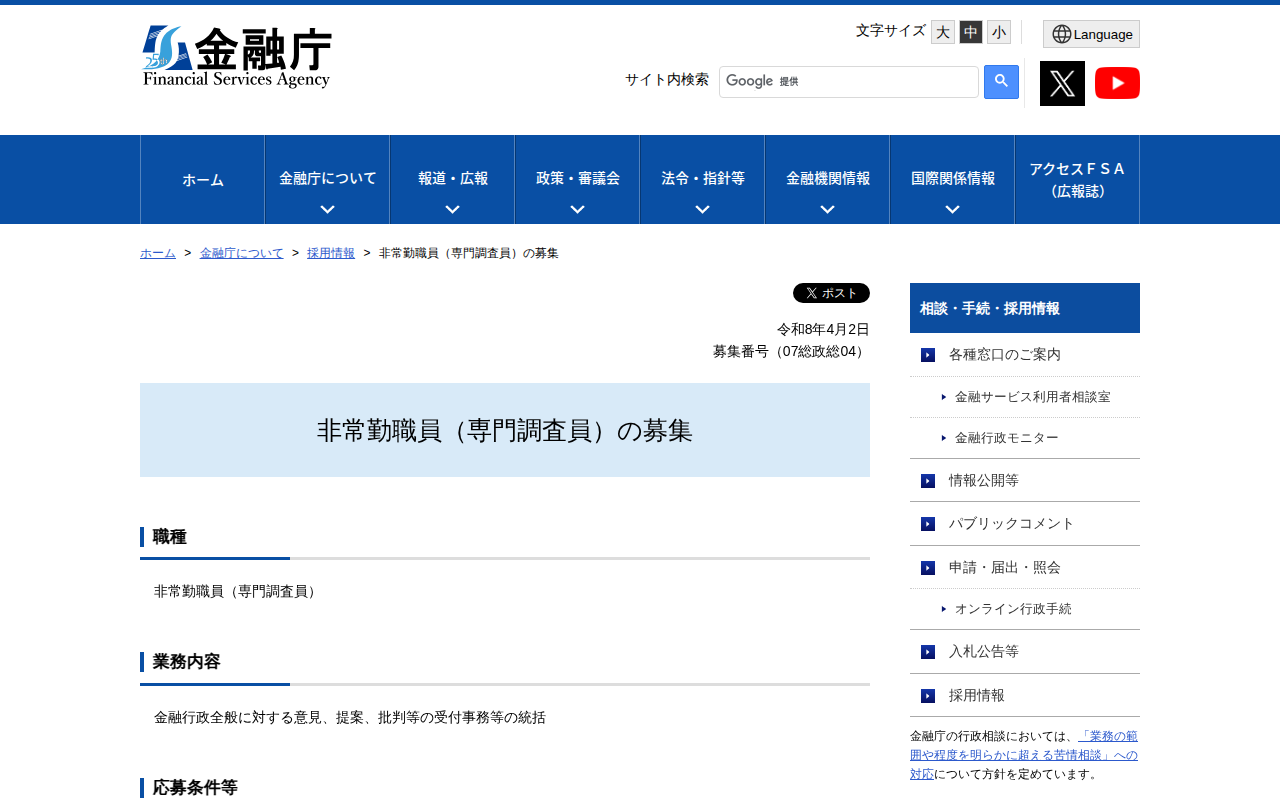This screenshot has height=800, width=1280.
Task: Set text size to 中
Action: [x=971, y=32]
